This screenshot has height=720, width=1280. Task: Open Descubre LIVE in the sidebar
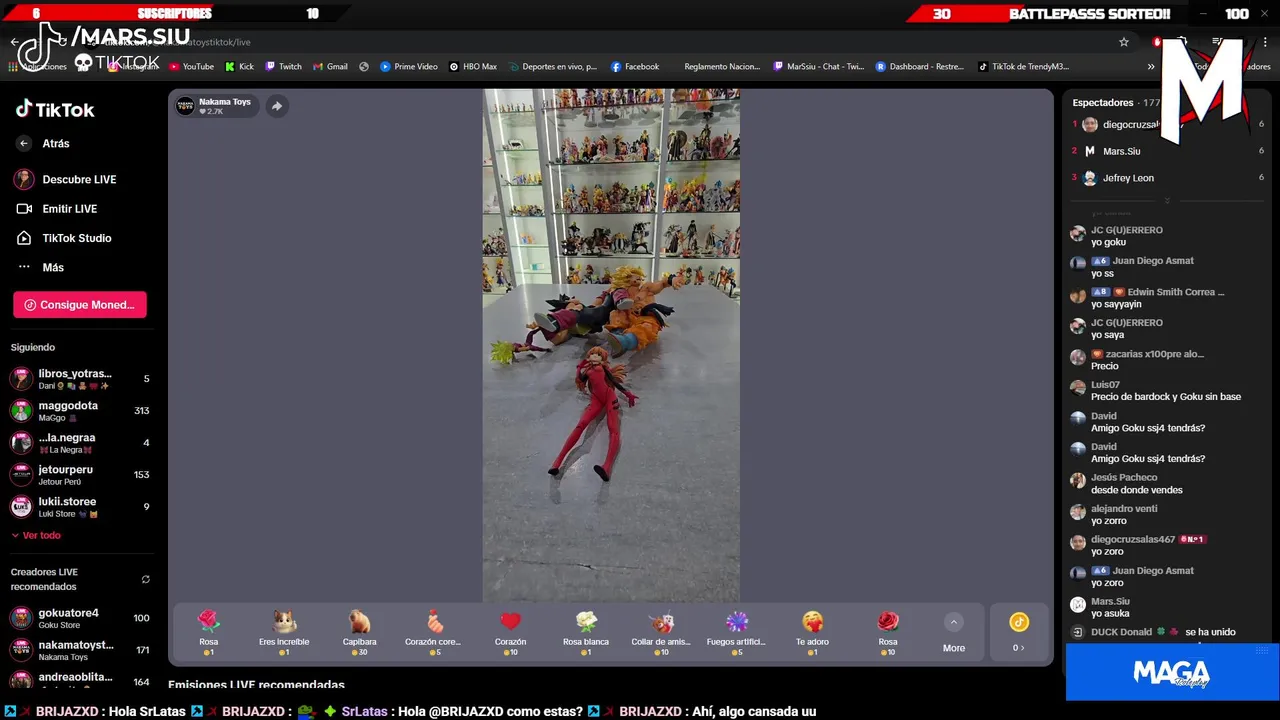(66, 179)
